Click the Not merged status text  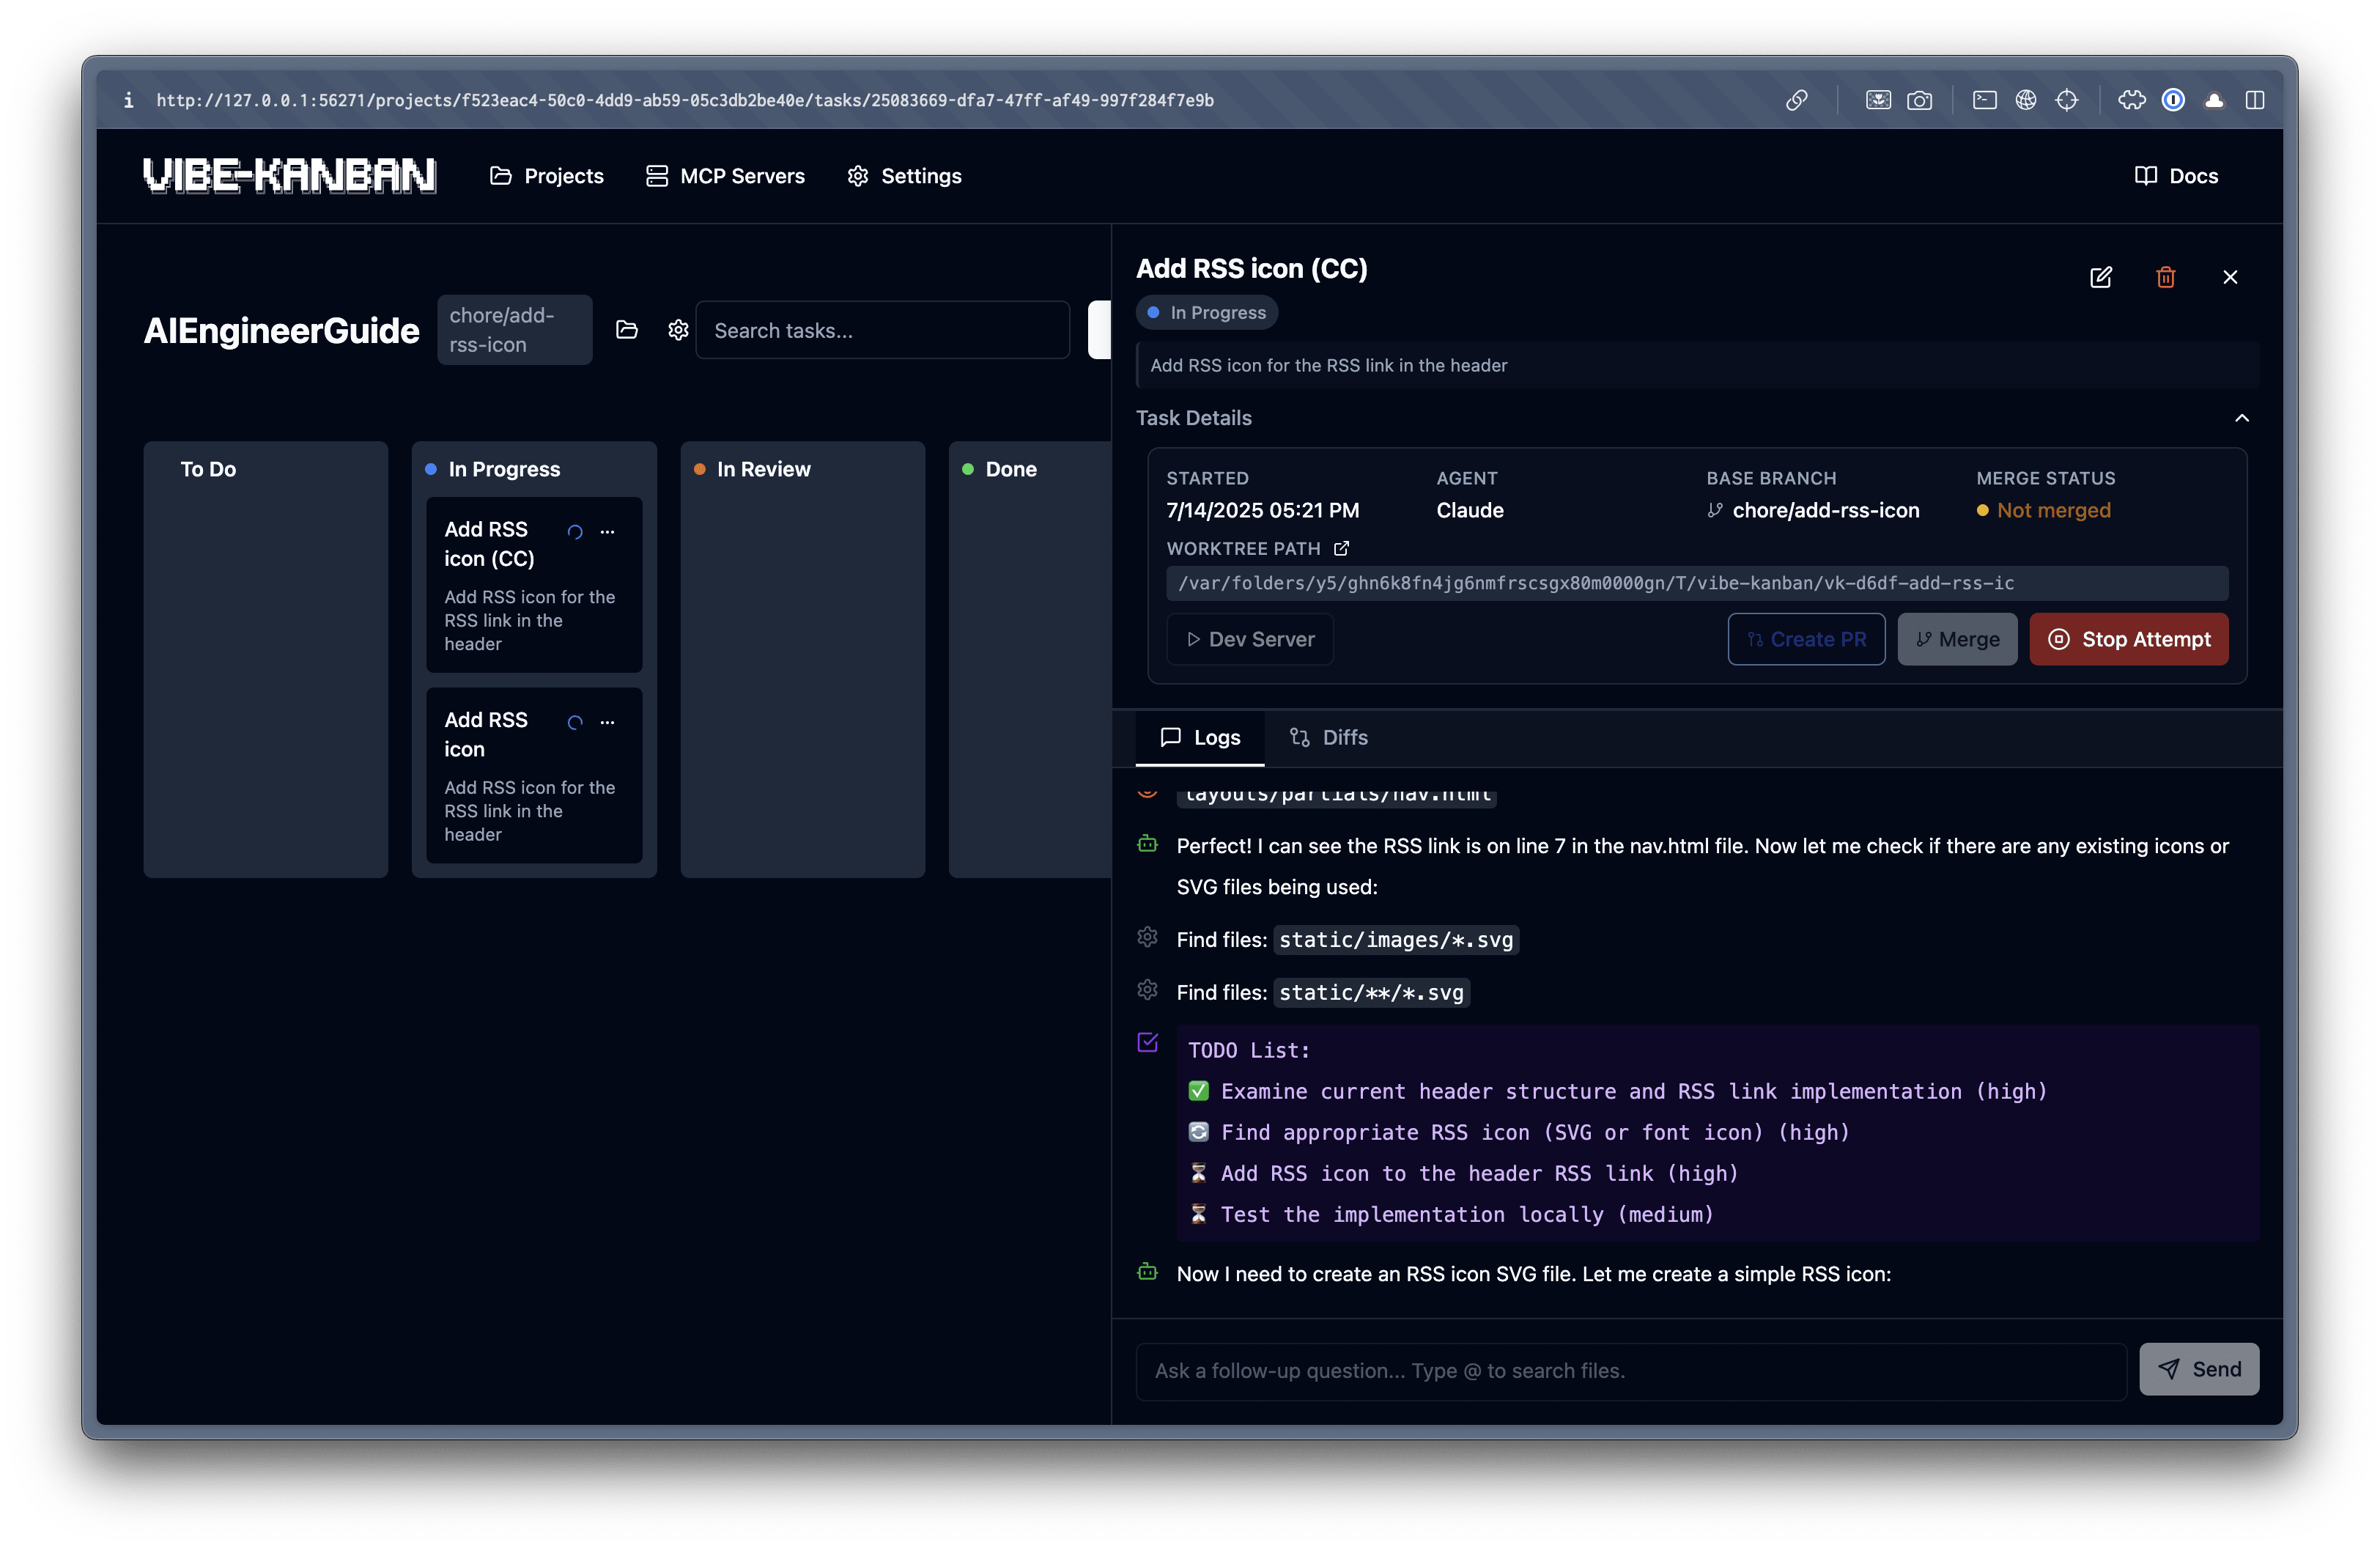[x=2054, y=510]
